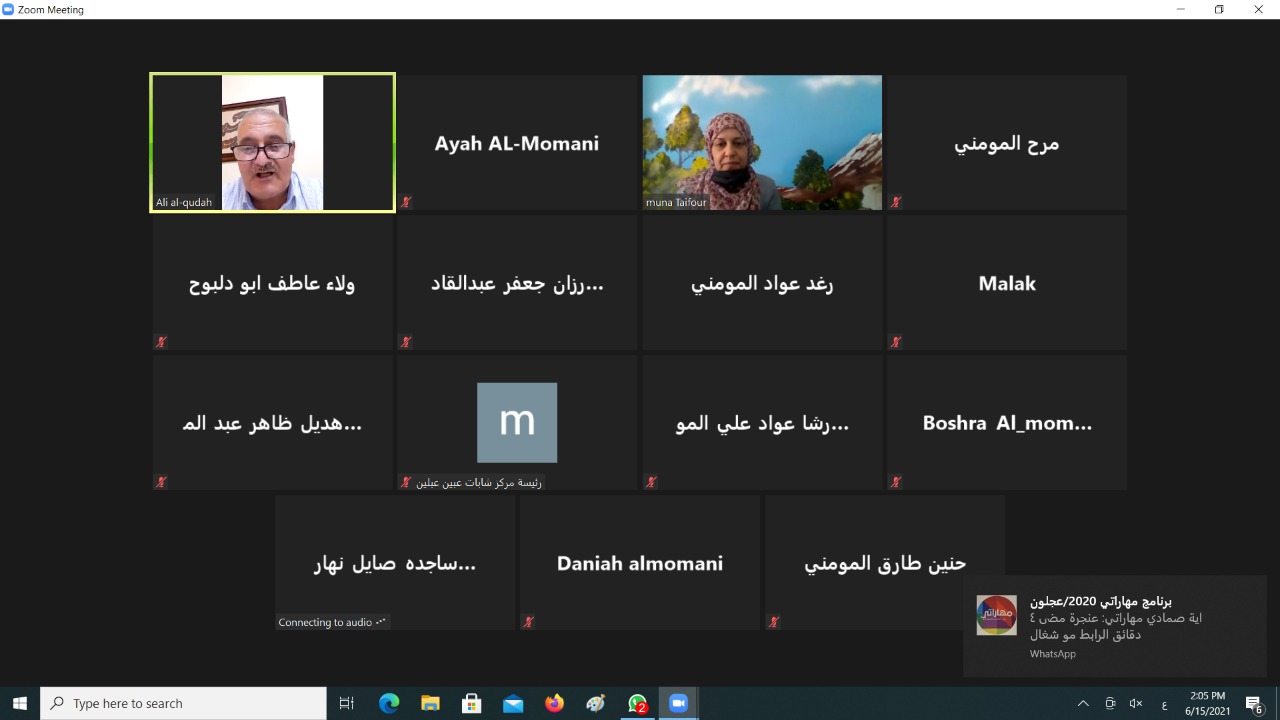Click the Zoom icon in the taskbar

[679, 704]
